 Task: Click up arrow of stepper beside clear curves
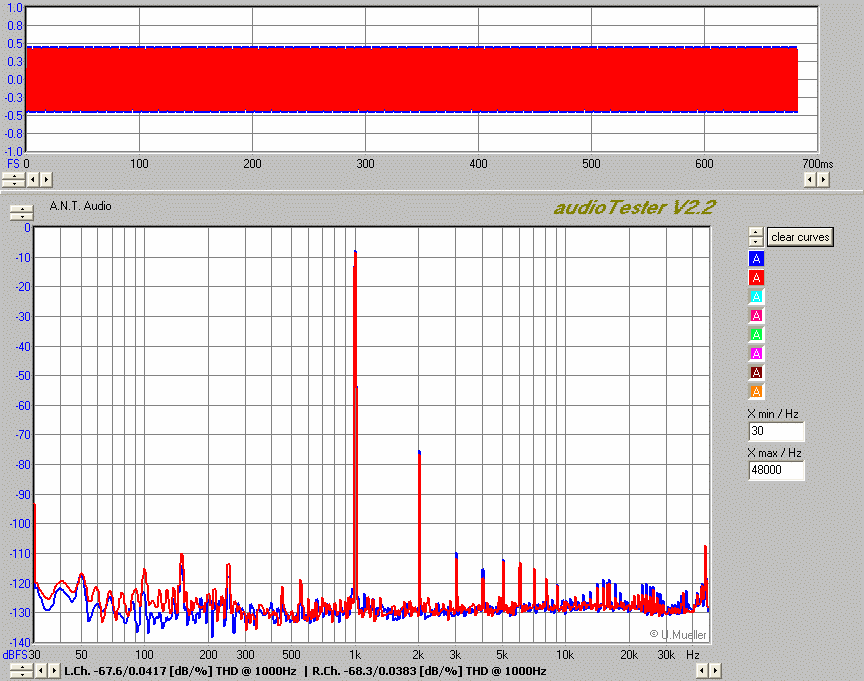pyautogui.click(x=756, y=233)
